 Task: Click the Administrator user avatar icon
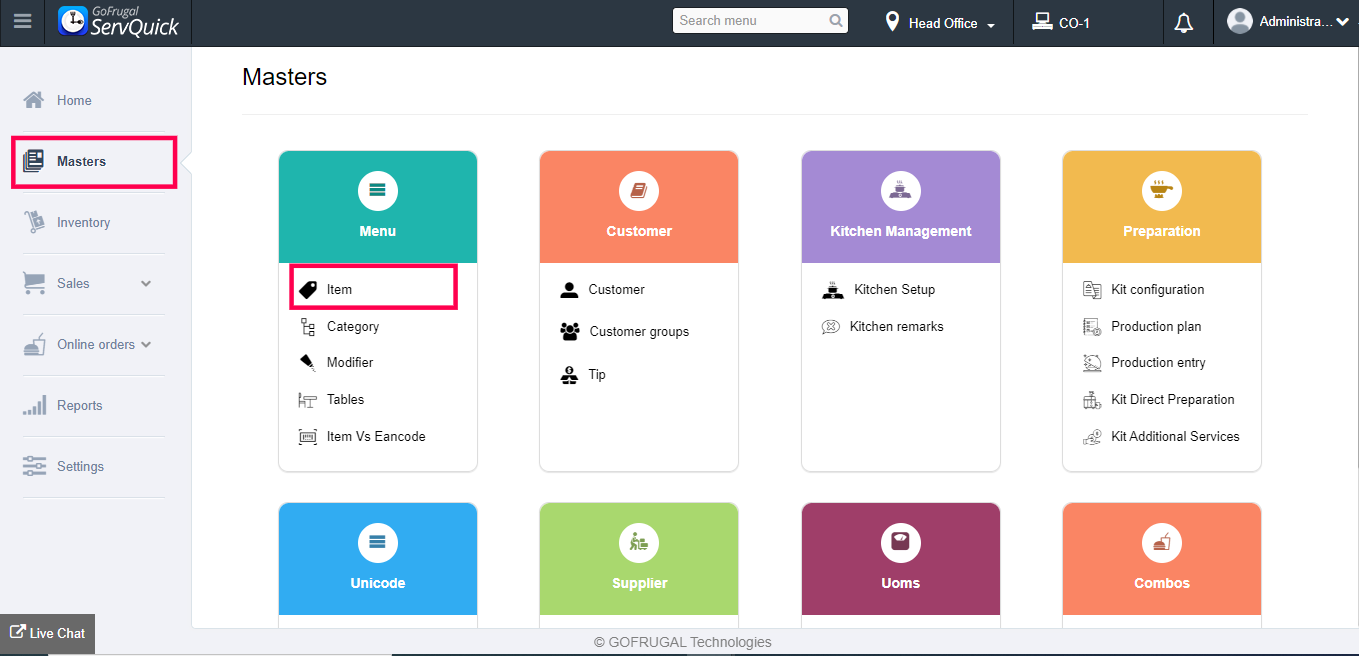(x=1239, y=21)
